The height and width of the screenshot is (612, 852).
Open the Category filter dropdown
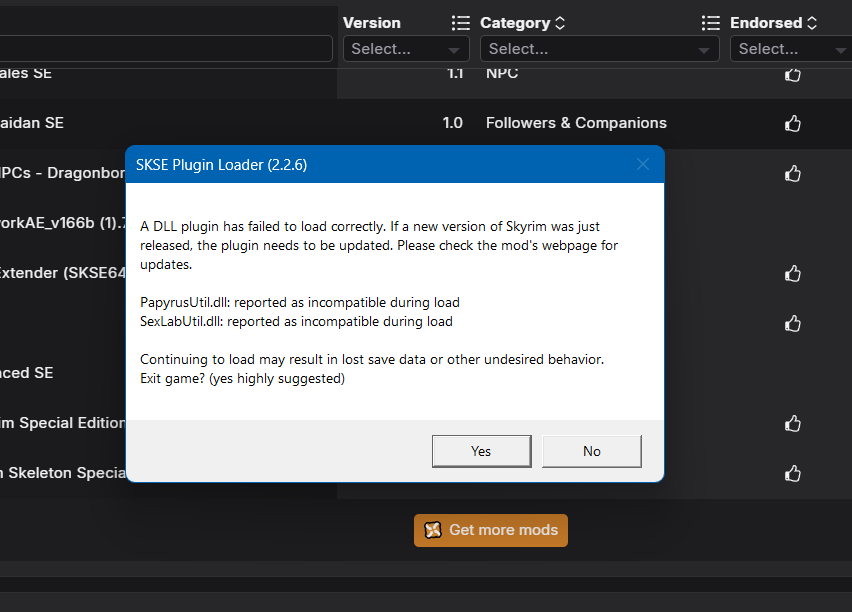pos(599,49)
